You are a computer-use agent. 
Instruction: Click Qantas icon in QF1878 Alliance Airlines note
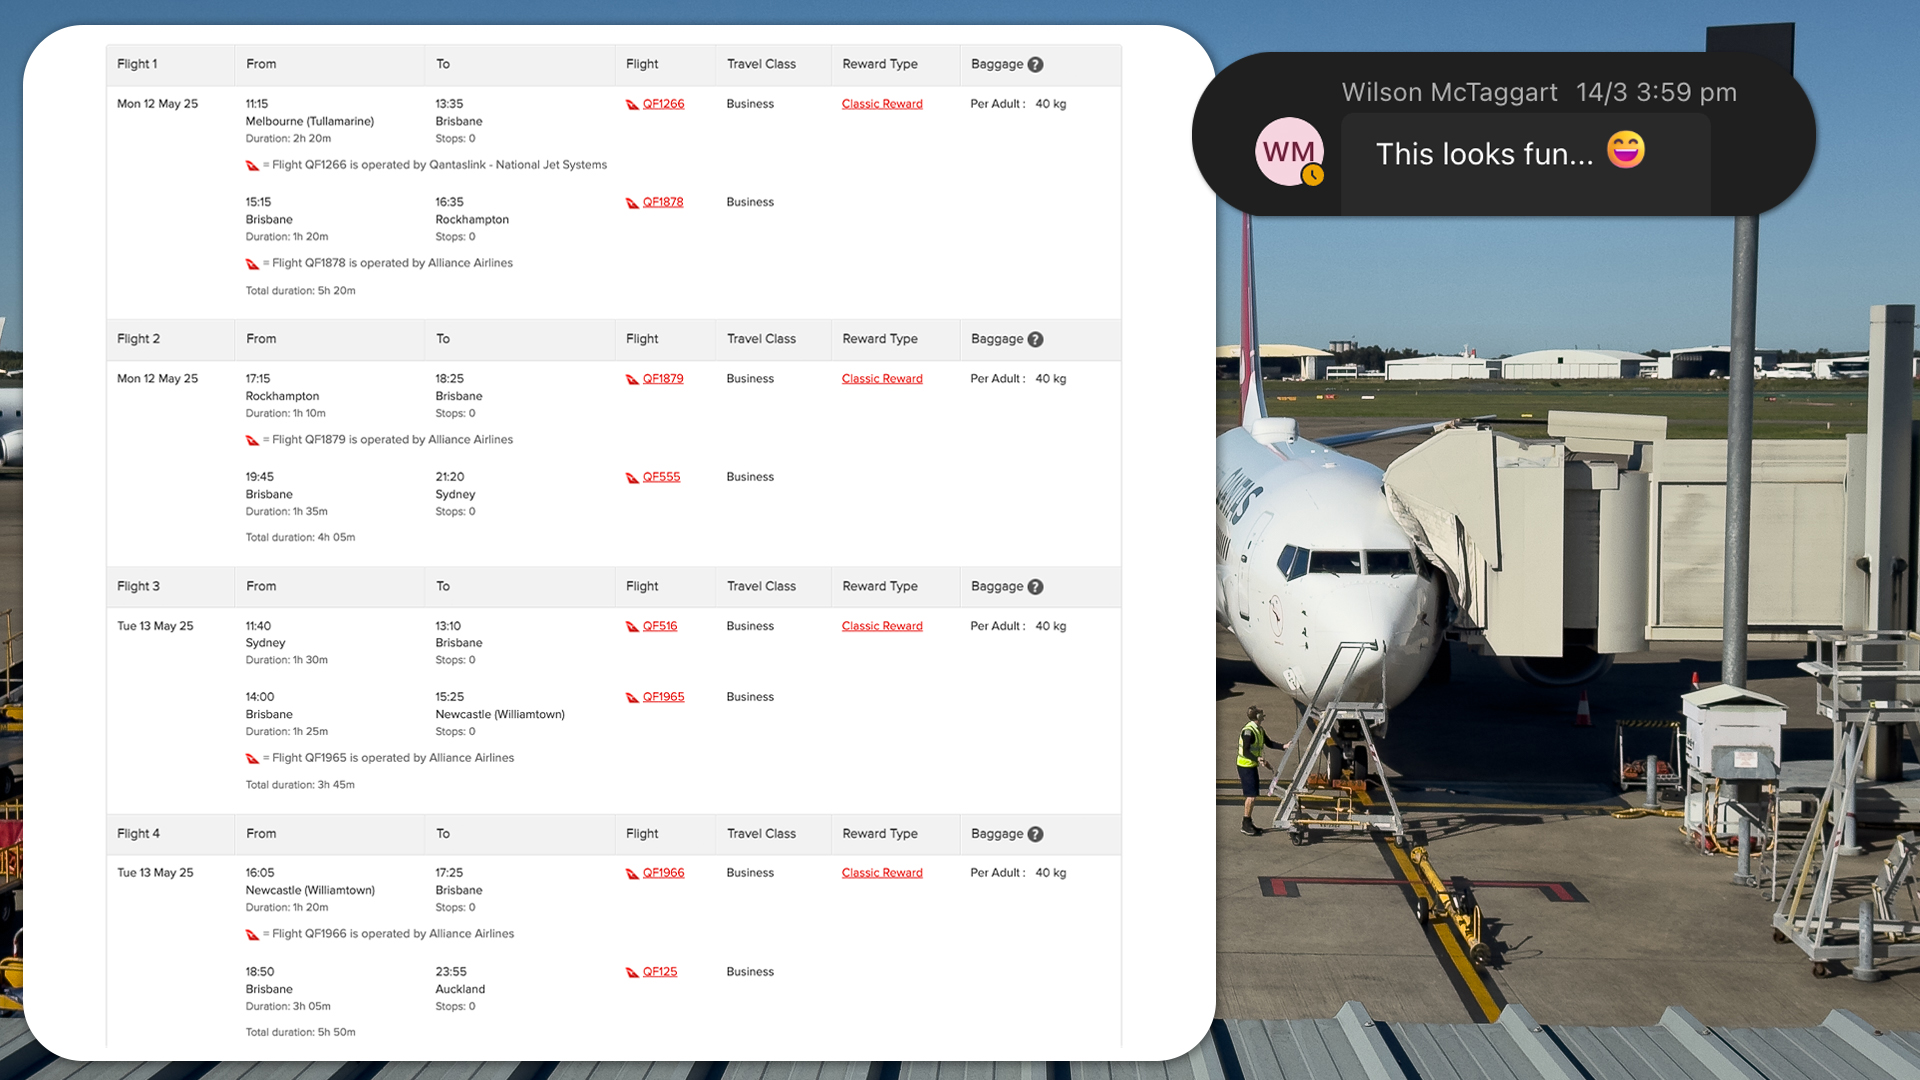pyautogui.click(x=252, y=264)
